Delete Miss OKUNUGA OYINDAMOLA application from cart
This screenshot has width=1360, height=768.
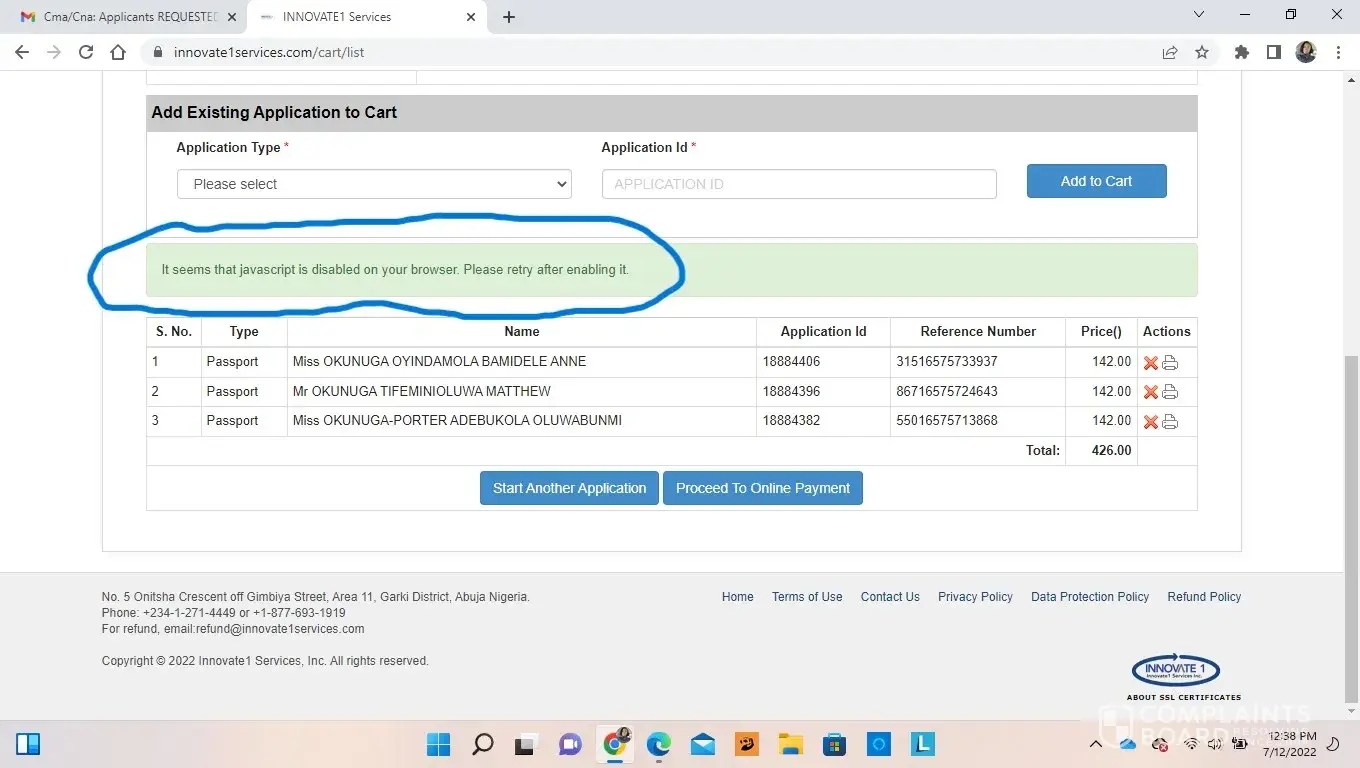pos(1150,363)
